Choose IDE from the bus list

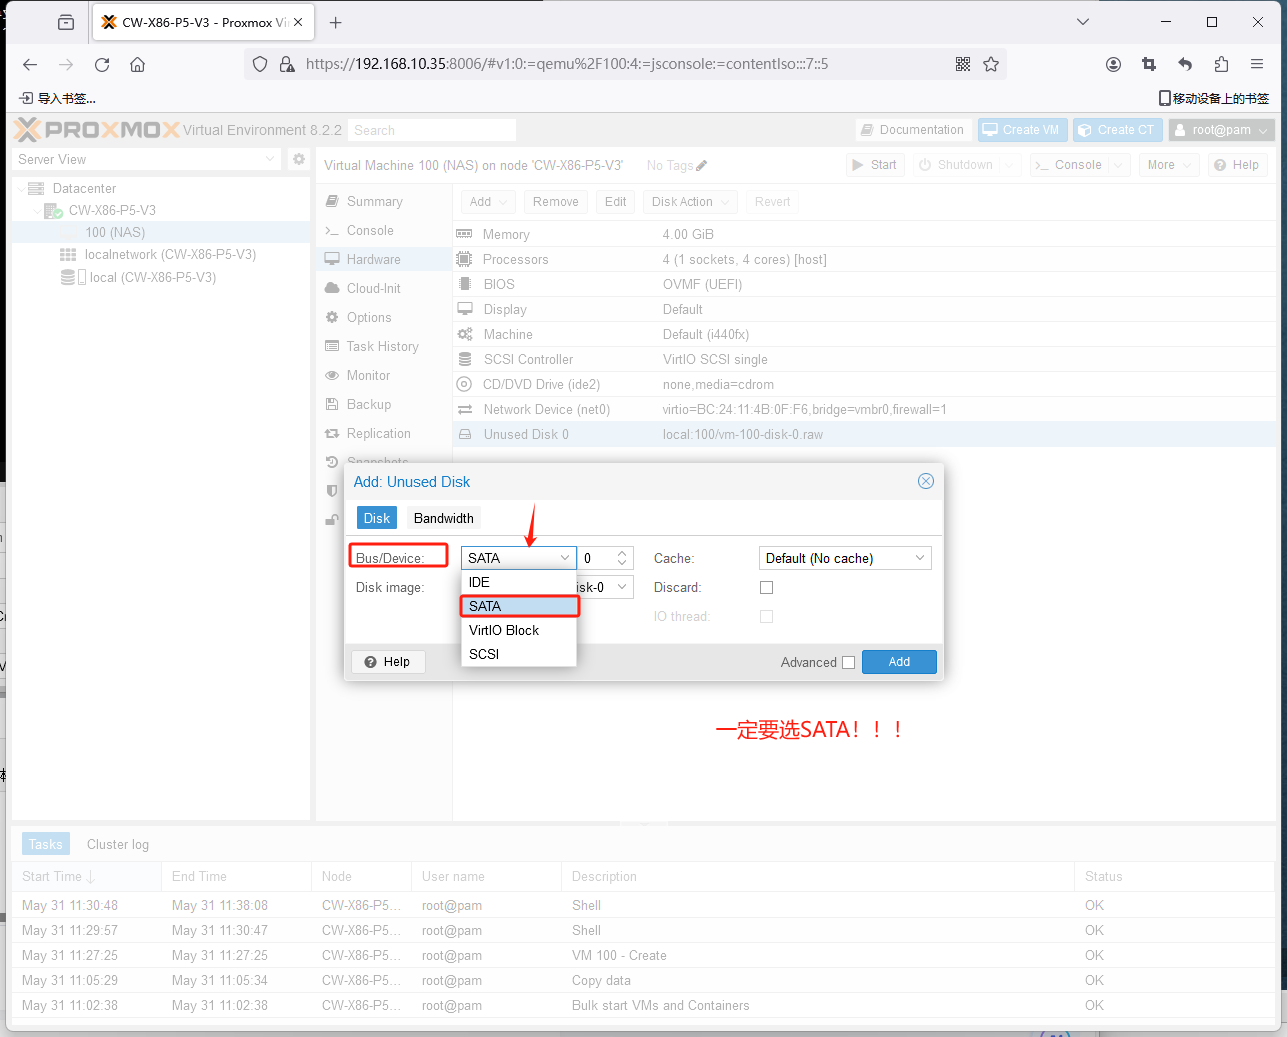[x=518, y=582]
